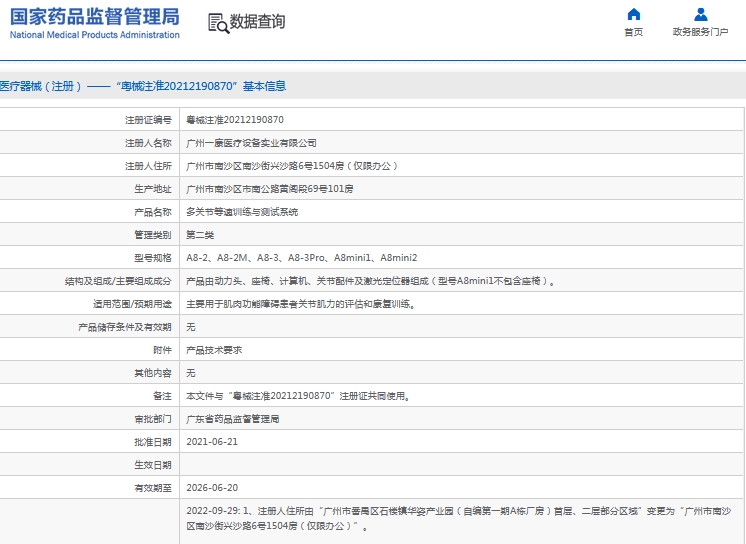Click National Medical Products Administration subtitle
Screen dimensions: 746x544
[95, 35]
